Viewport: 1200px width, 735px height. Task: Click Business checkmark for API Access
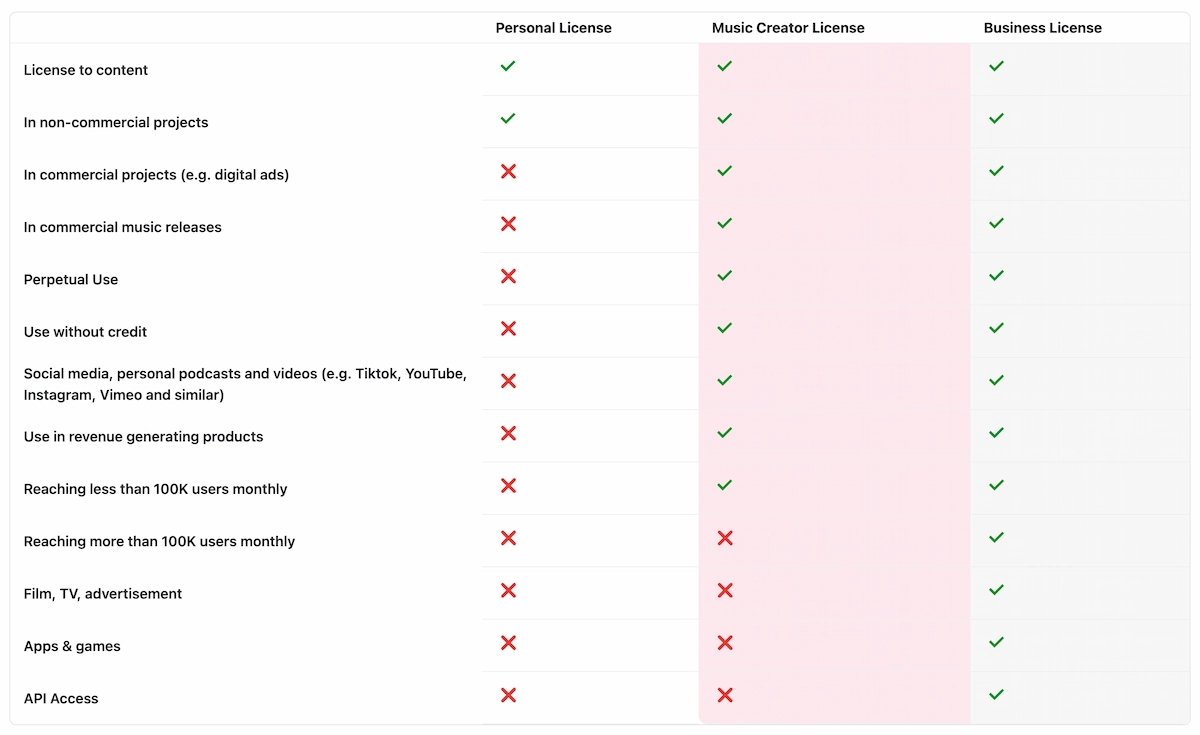tap(996, 694)
